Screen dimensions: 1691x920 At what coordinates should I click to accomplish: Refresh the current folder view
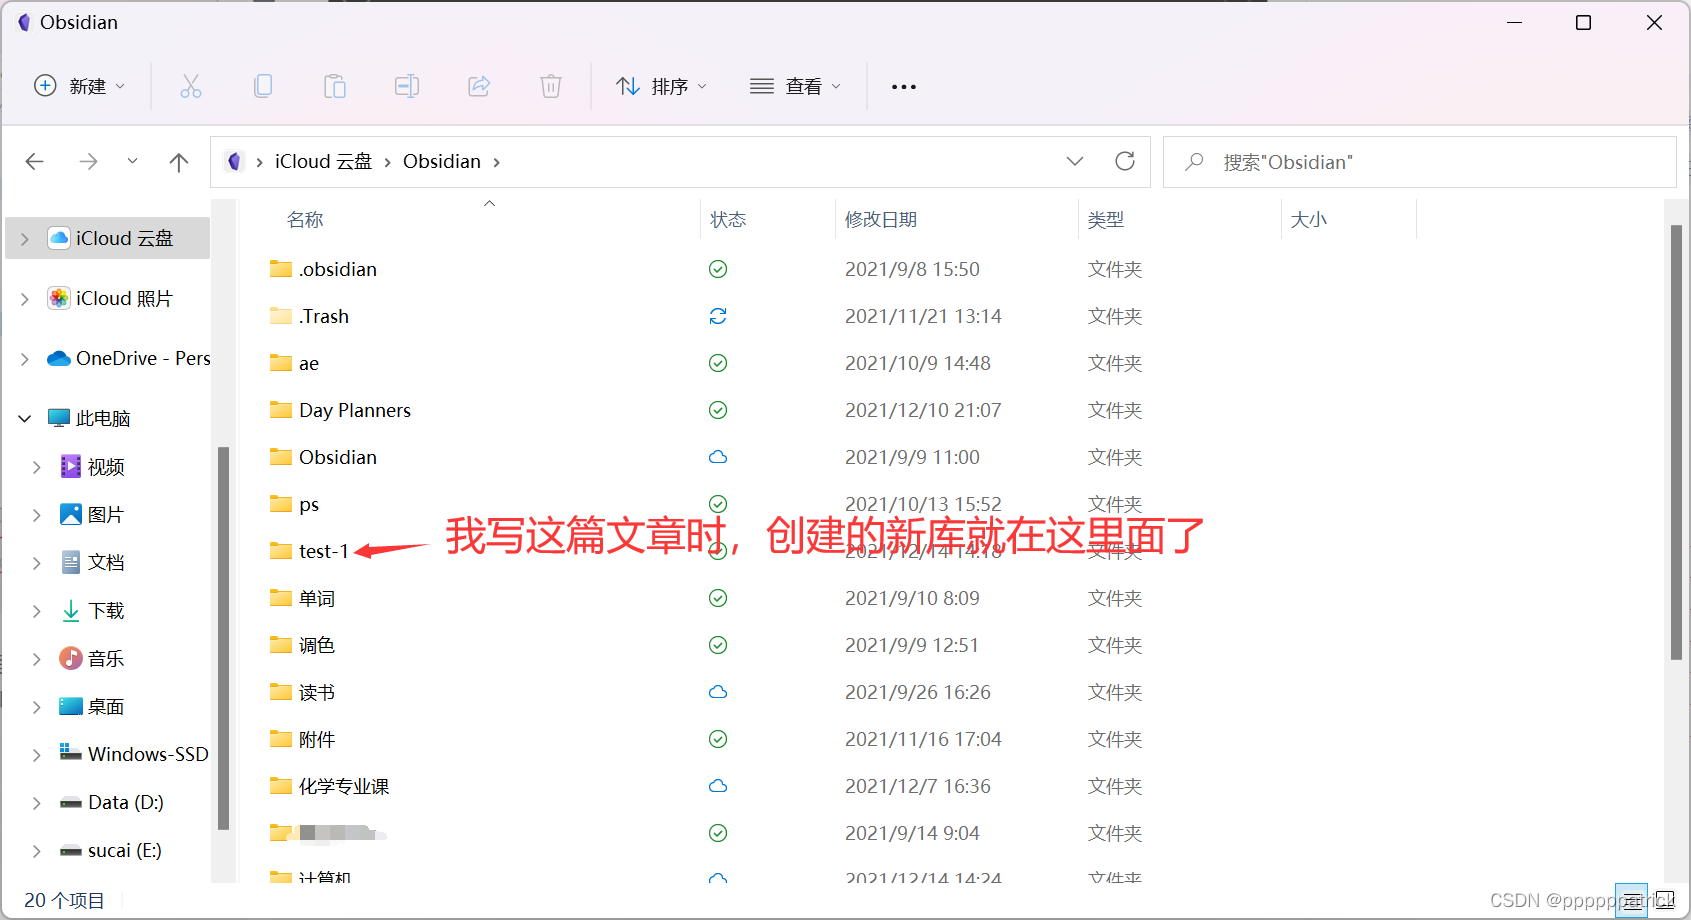[x=1125, y=161]
